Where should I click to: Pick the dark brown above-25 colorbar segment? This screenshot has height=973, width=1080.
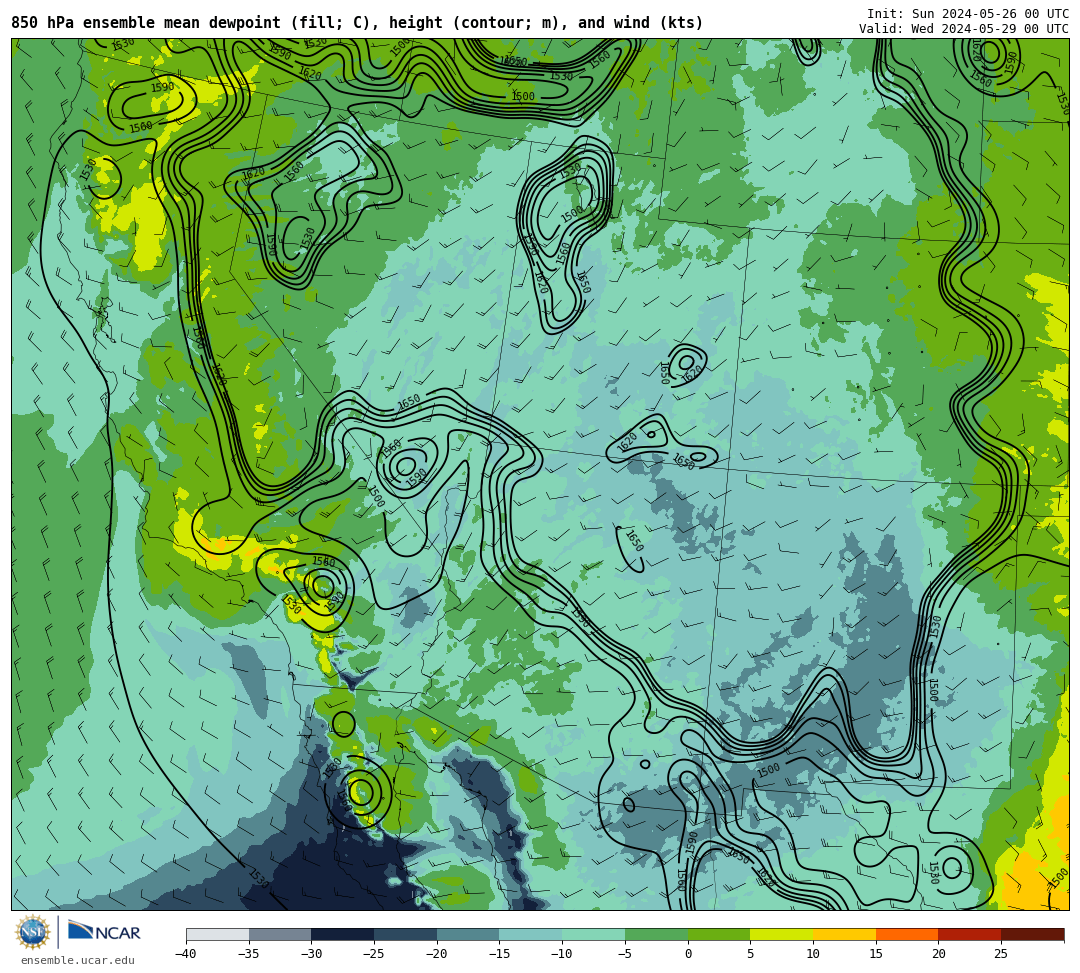tap(1032, 934)
